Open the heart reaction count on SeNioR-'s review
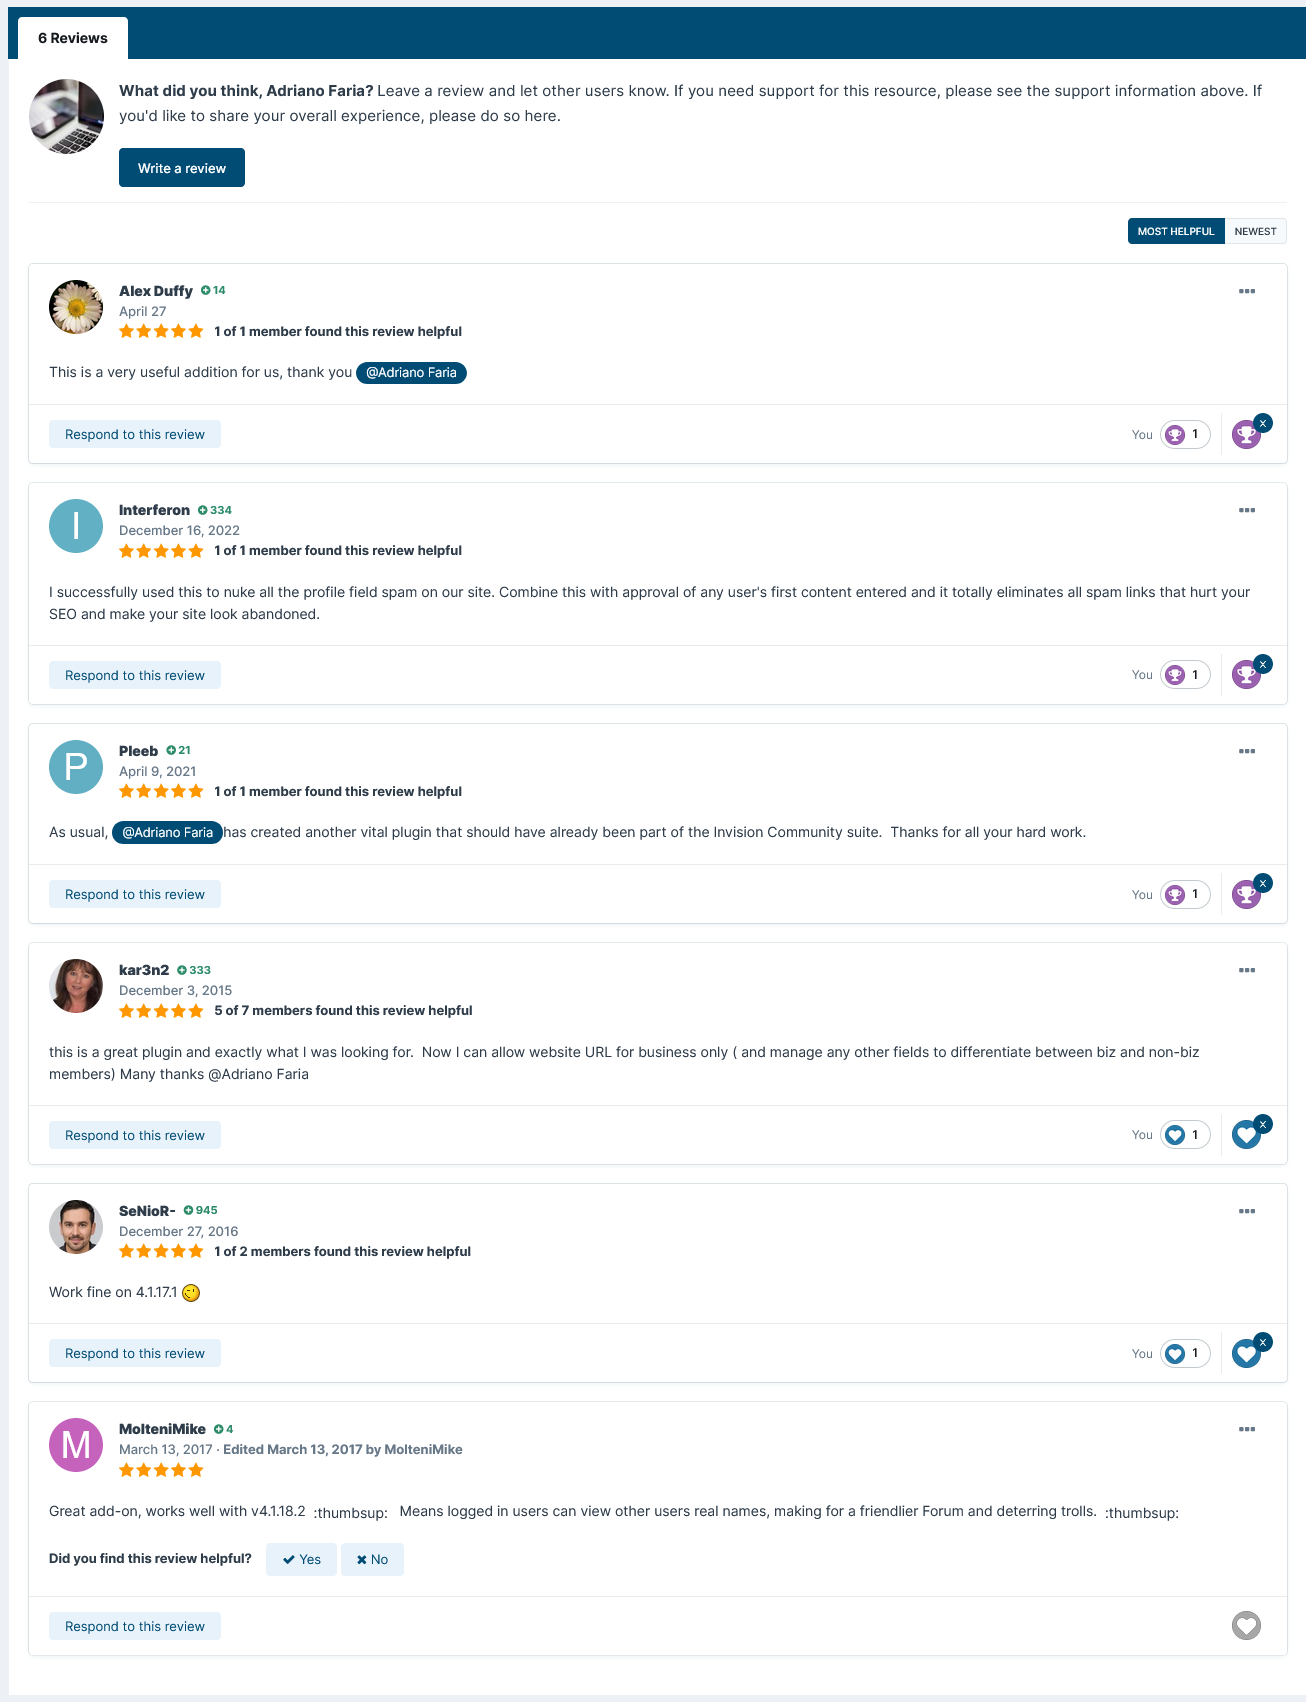Image resolution: width=1306 pixels, height=1702 pixels. tap(1185, 1353)
